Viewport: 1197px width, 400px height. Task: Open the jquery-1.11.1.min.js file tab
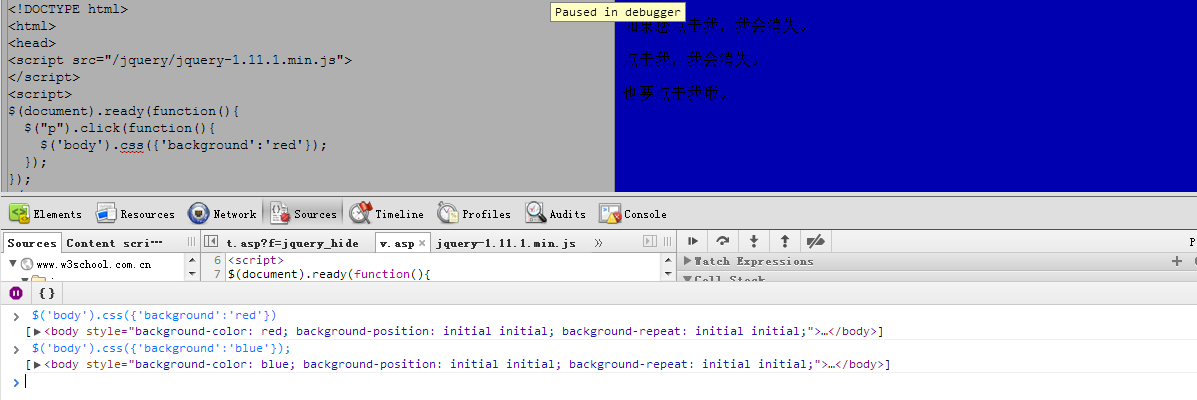[505, 243]
